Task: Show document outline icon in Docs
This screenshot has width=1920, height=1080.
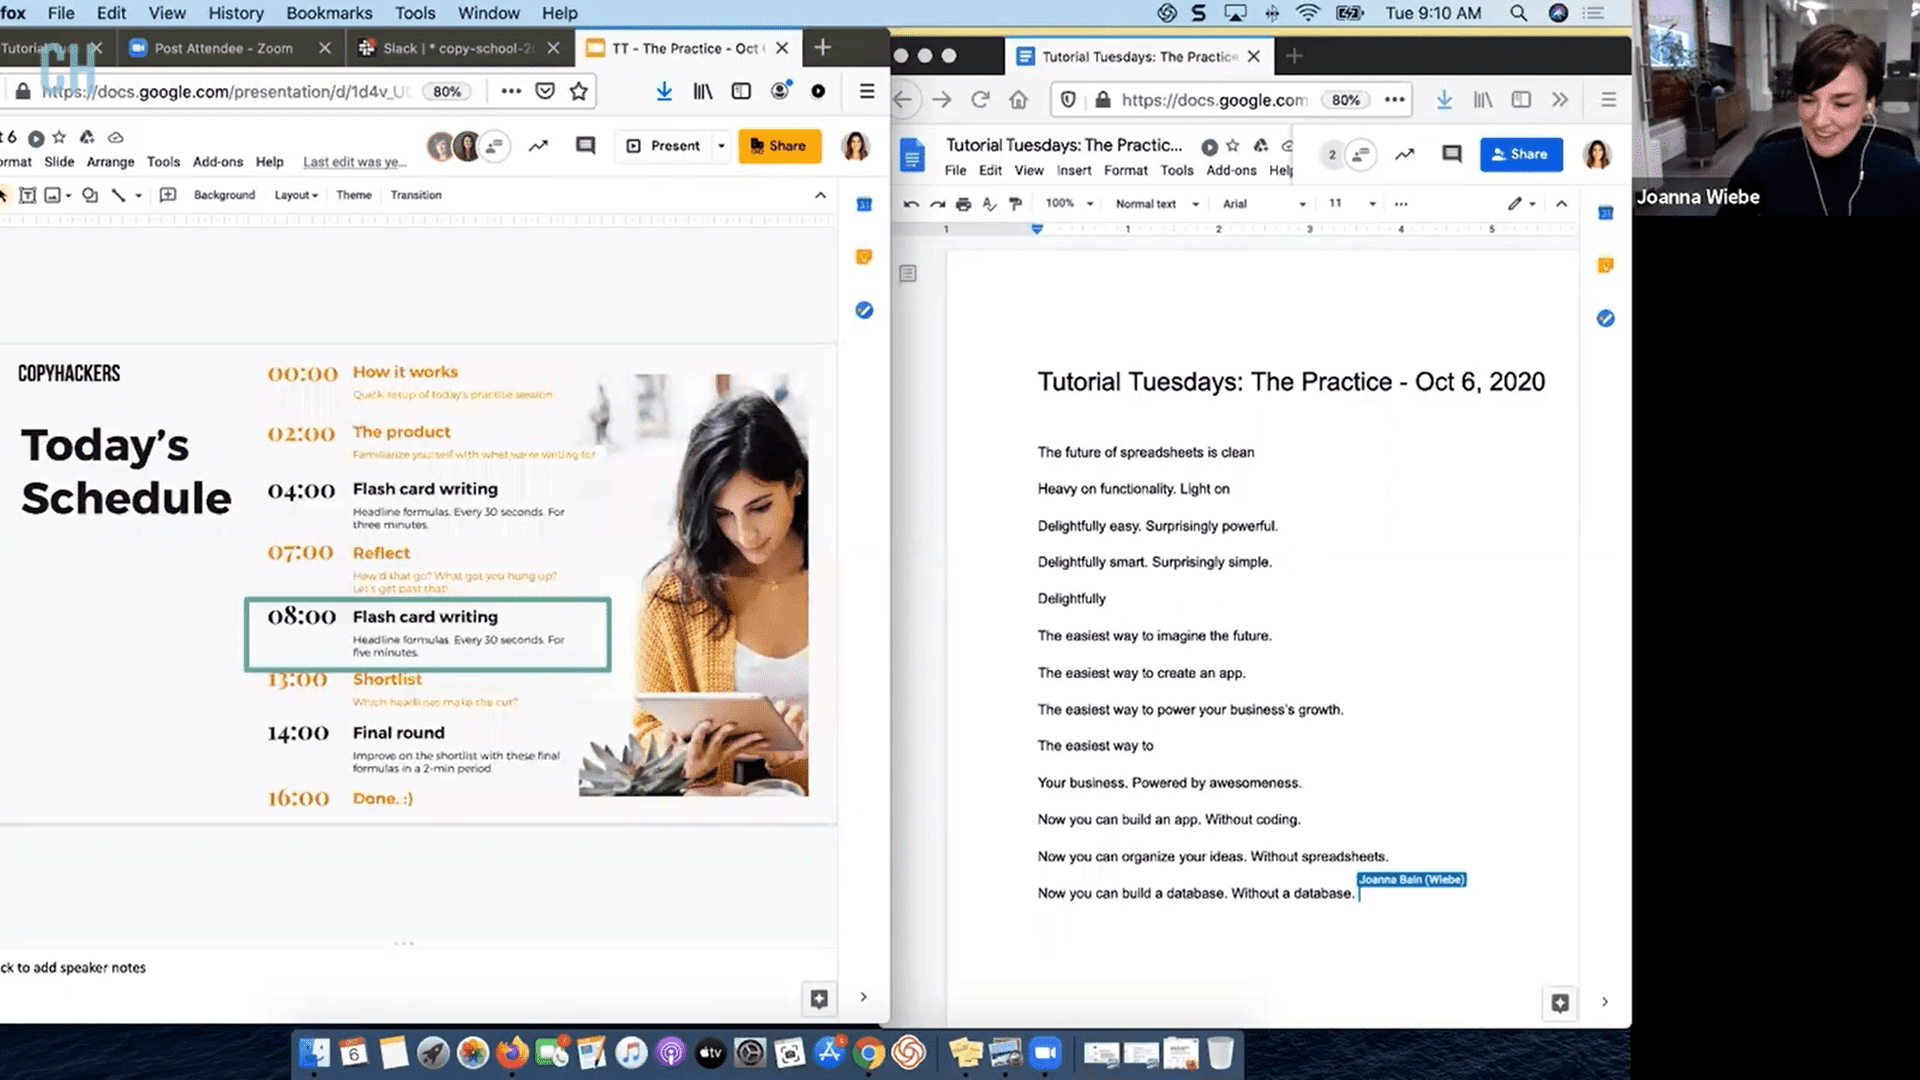Action: tap(908, 274)
